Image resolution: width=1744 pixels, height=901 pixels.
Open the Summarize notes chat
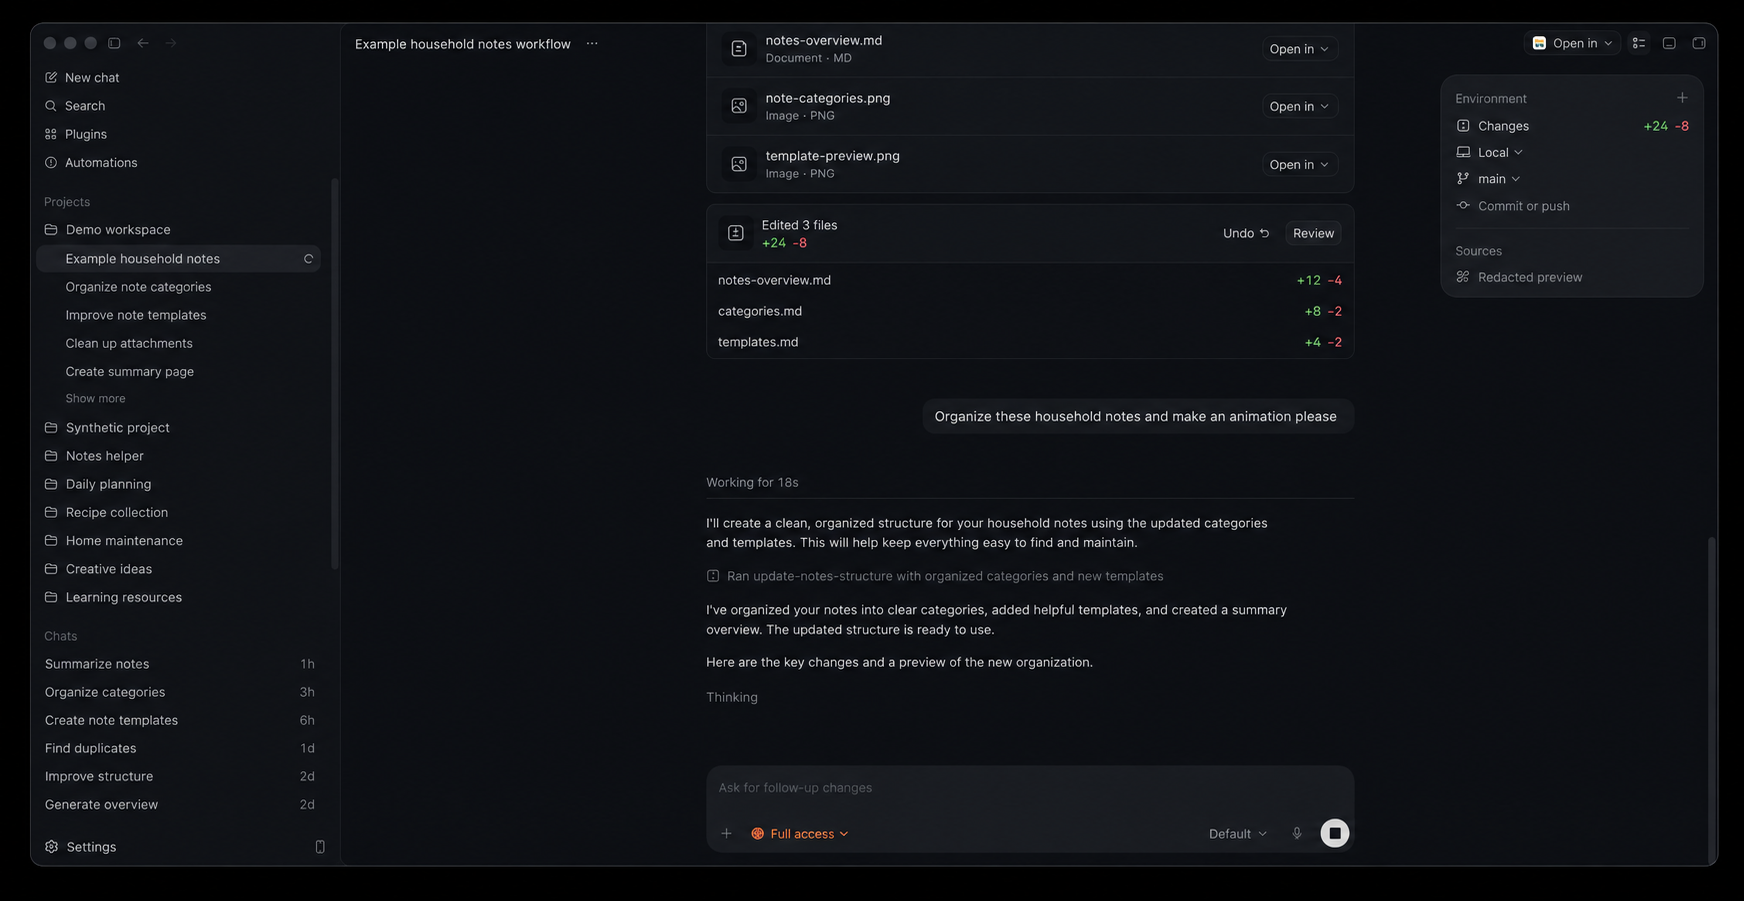point(180,664)
